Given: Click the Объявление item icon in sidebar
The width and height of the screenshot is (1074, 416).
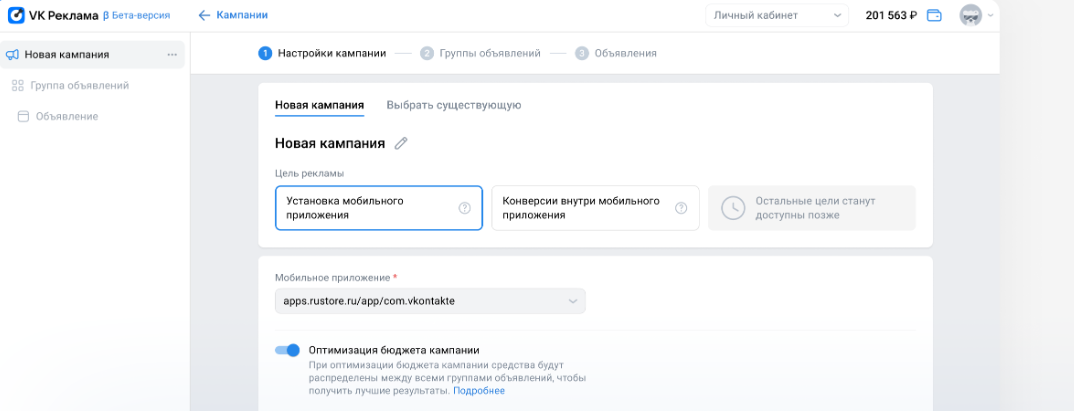Looking at the screenshot, I should click(23, 117).
